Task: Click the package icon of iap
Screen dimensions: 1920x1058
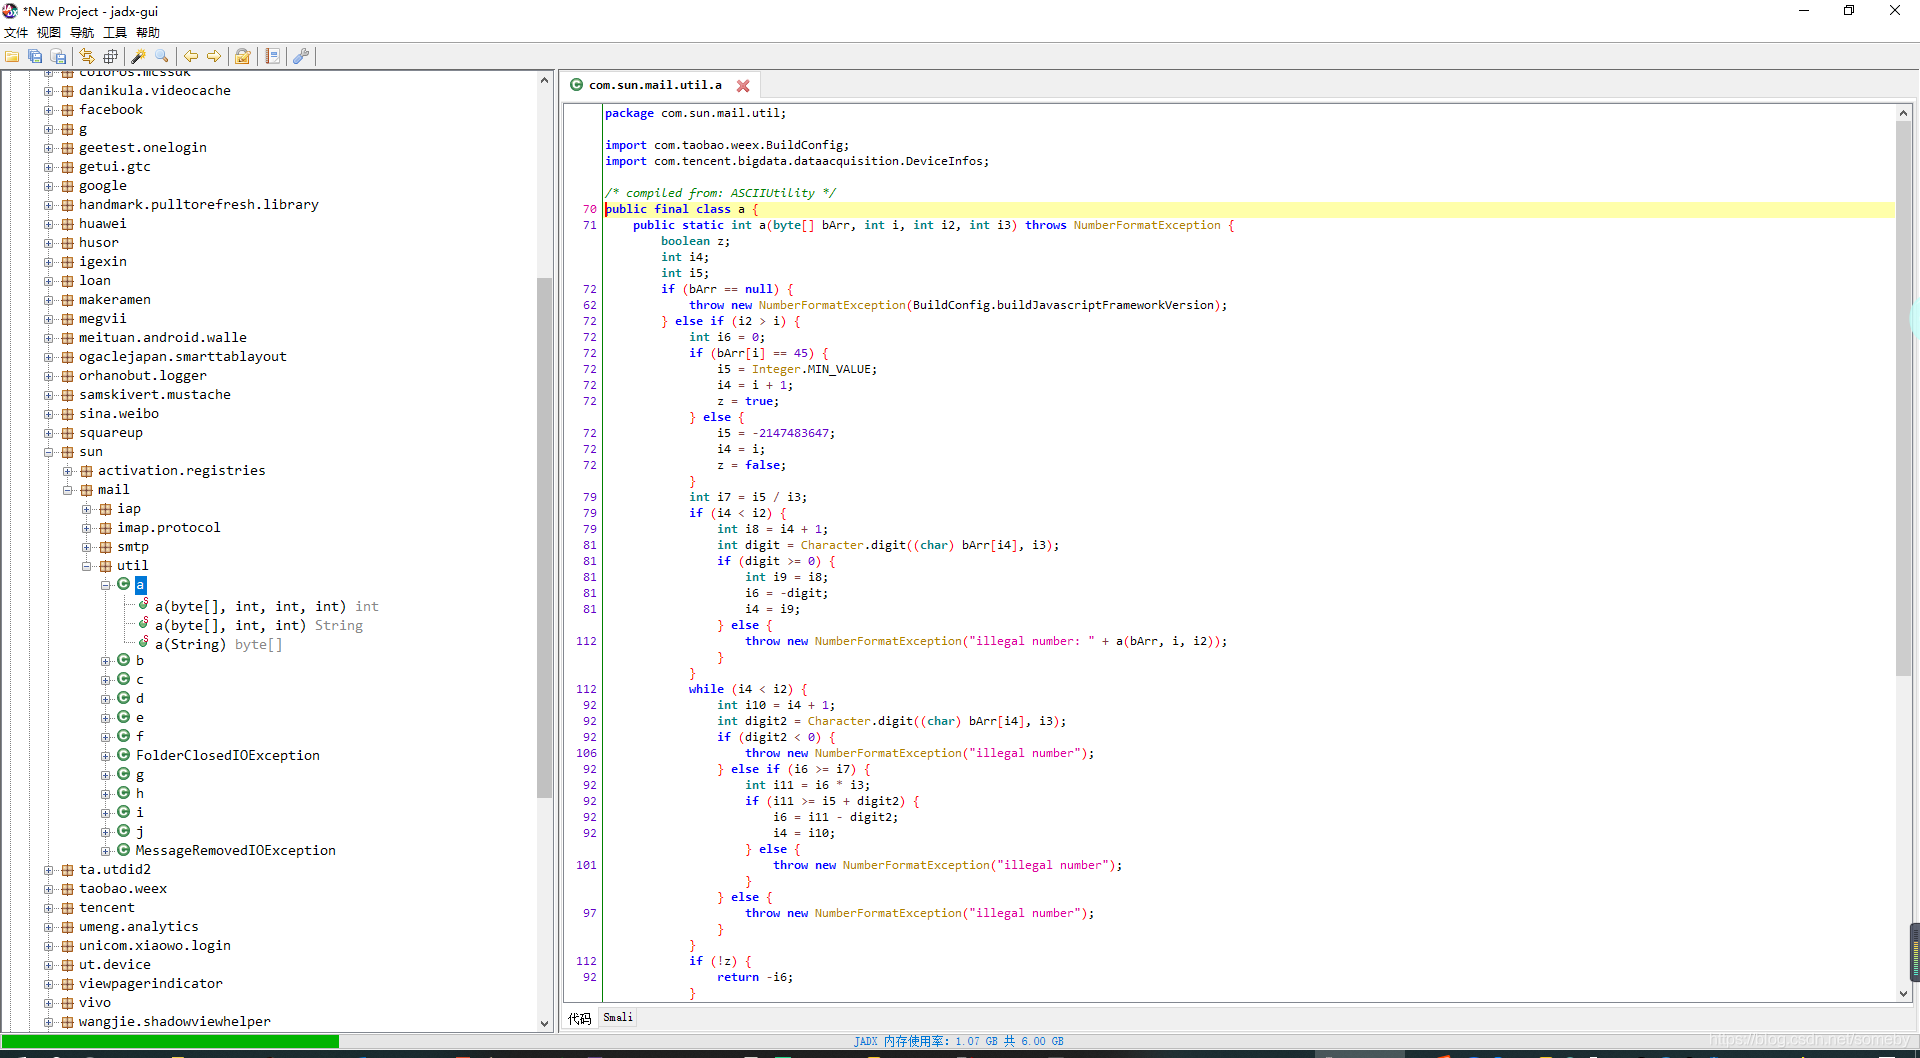Action: point(105,509)
